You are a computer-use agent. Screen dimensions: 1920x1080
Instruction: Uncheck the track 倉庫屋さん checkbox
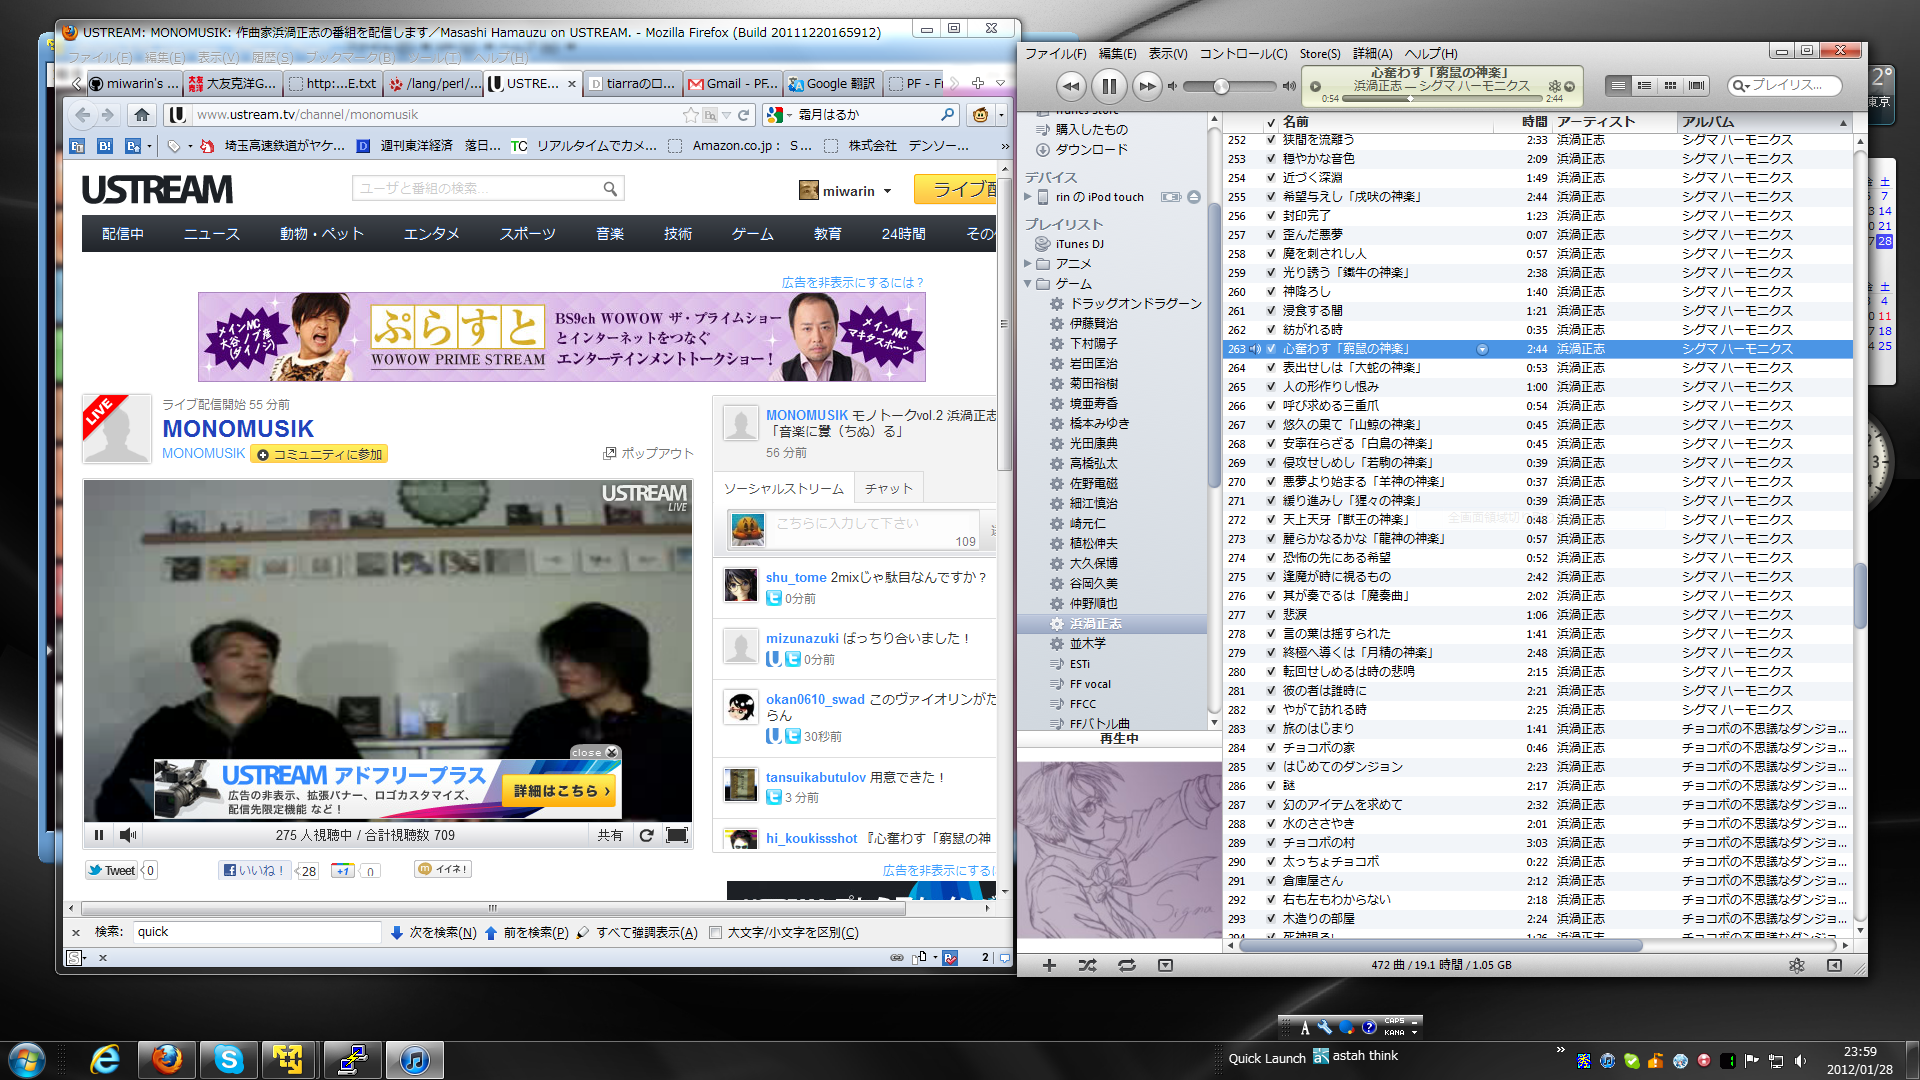(x=1271, y=881)
